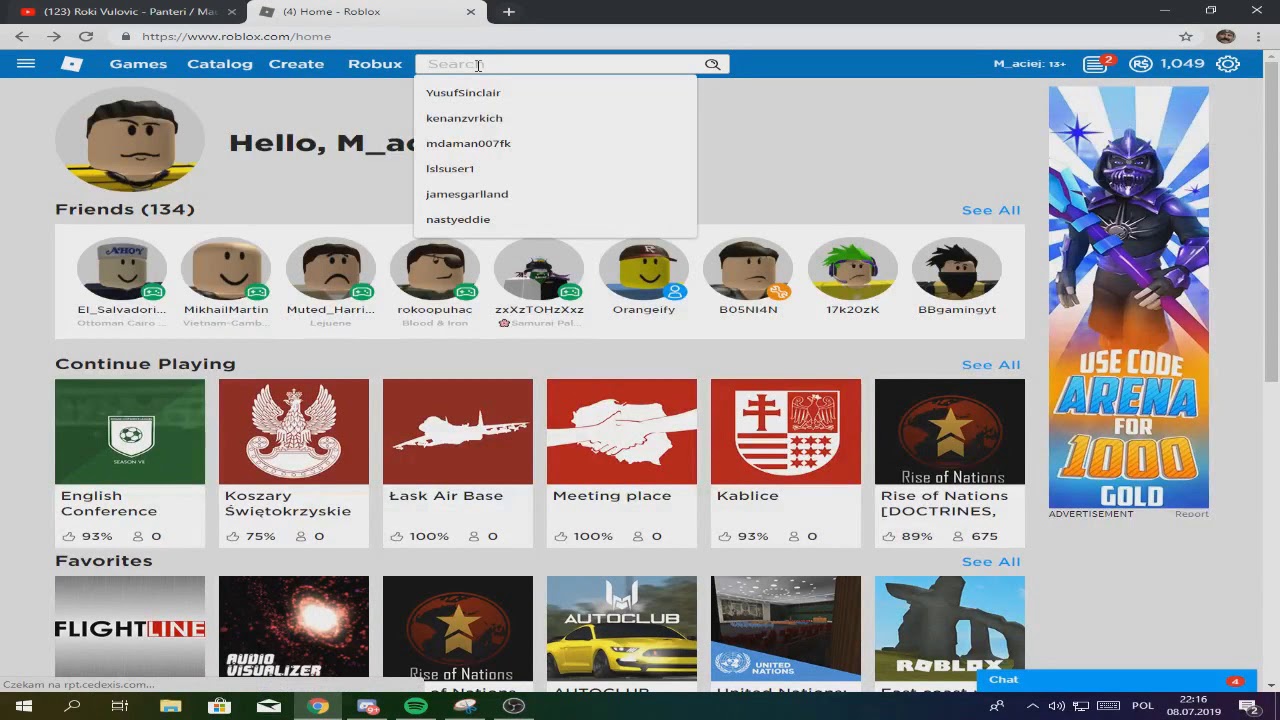The height and width of the screenshot is (720, 1280).
Task: Click the Arena 1000 Gold ad banner
Action: 1129,297
